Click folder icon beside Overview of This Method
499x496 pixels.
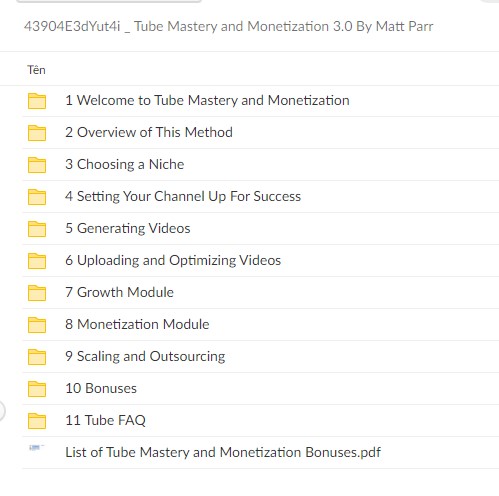coord(37,133)
